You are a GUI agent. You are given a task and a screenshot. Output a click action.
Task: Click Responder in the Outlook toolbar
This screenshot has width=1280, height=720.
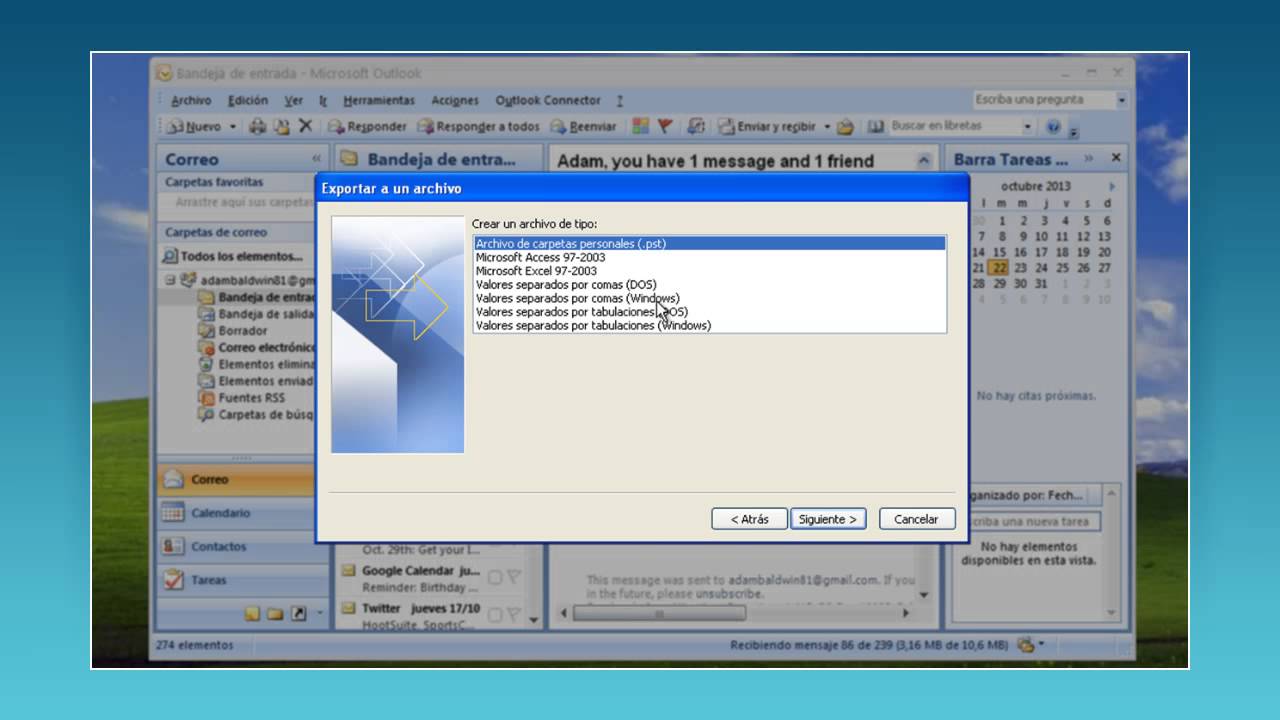coord(367,127)
